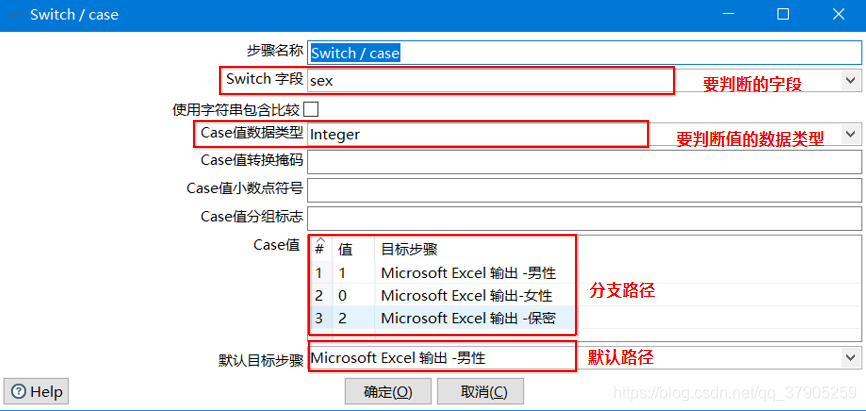Click the value cell 2 in row 3
The width and height of the screenshot is (866, 411).
[x=353, y=318]
